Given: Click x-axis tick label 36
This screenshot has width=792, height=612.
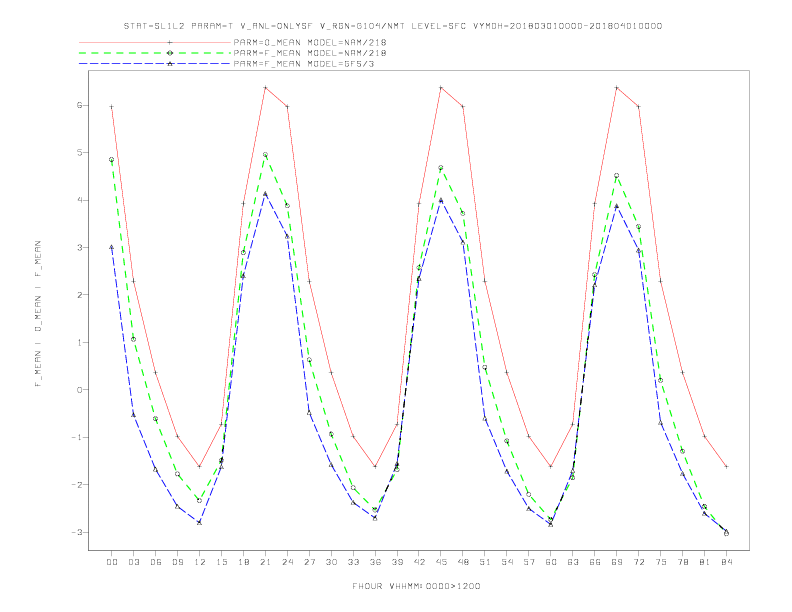Looking at the screenshot, I should (x=375, y=562).
